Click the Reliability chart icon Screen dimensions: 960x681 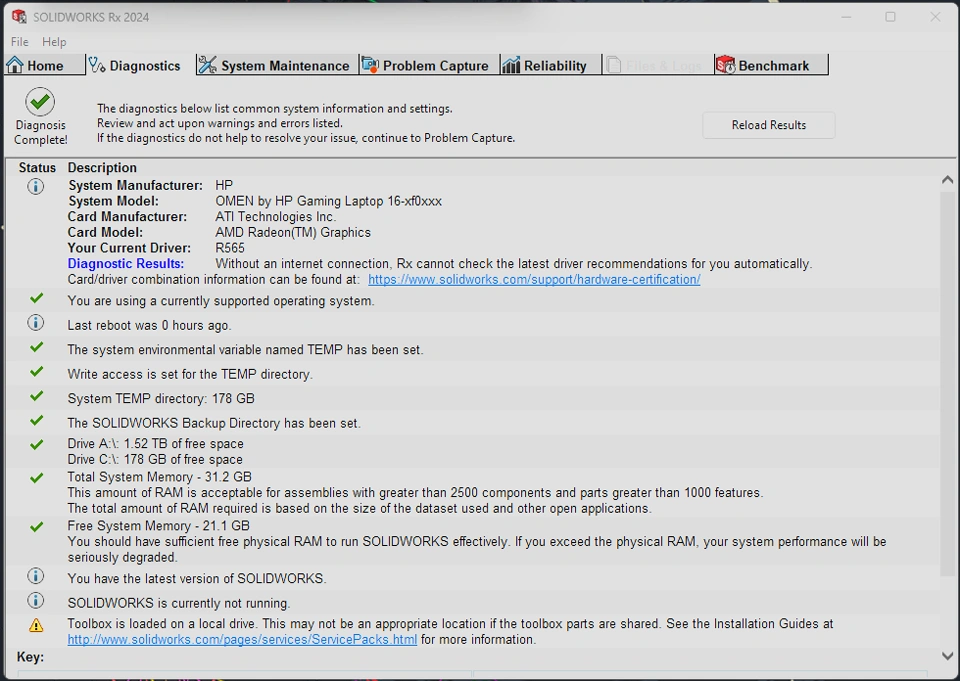pyautogui.click(x=511, y=65)
